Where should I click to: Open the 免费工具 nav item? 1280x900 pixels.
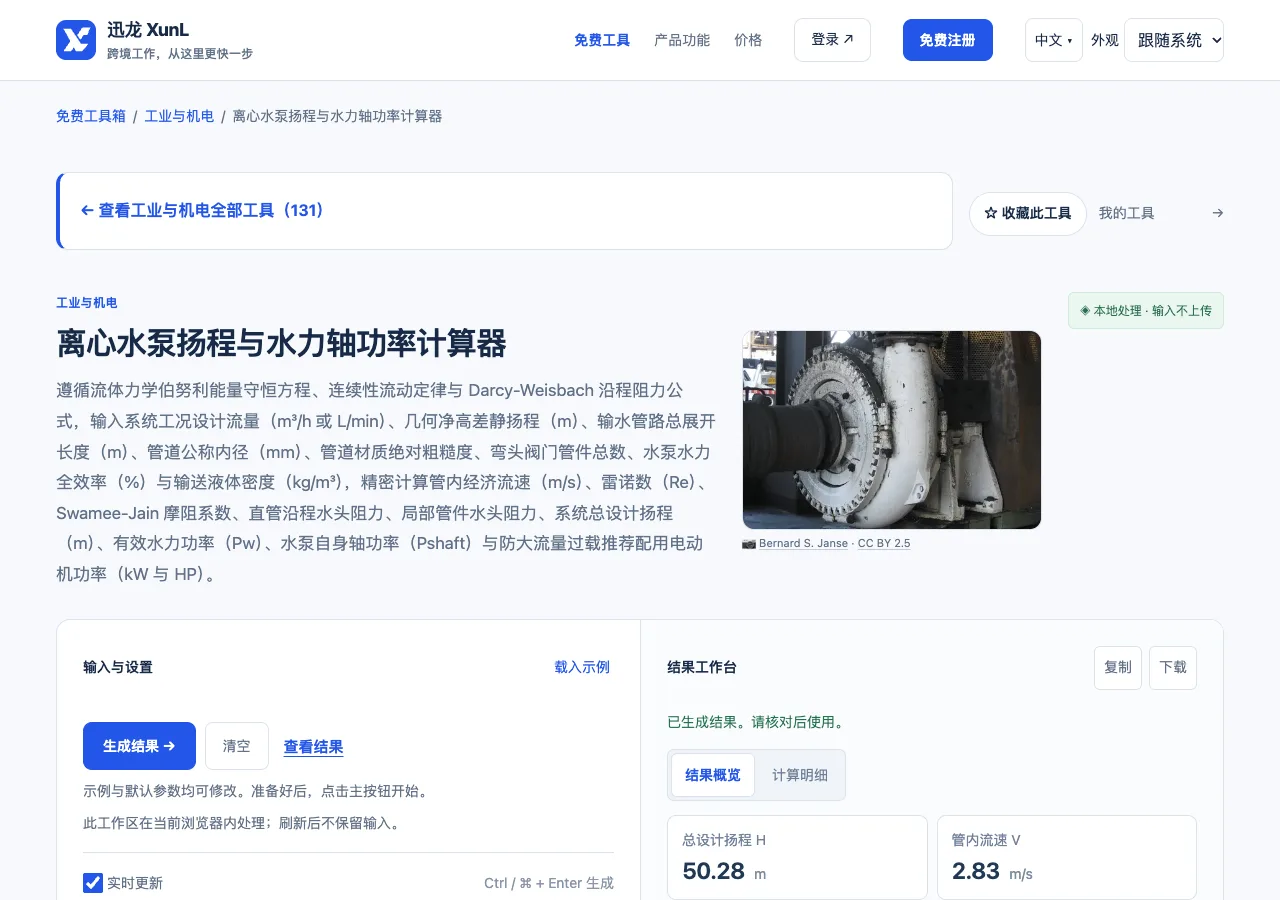point(602,40)
